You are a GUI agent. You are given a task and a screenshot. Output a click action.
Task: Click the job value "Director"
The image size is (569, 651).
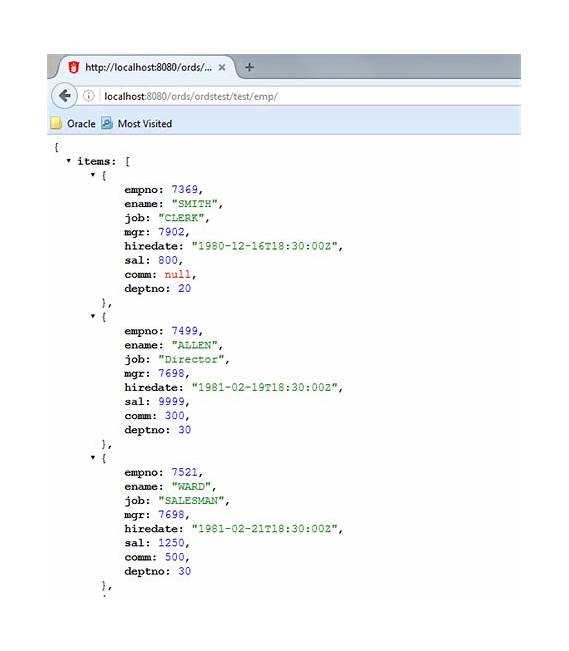pyautogui.click(x=191, y=359)
